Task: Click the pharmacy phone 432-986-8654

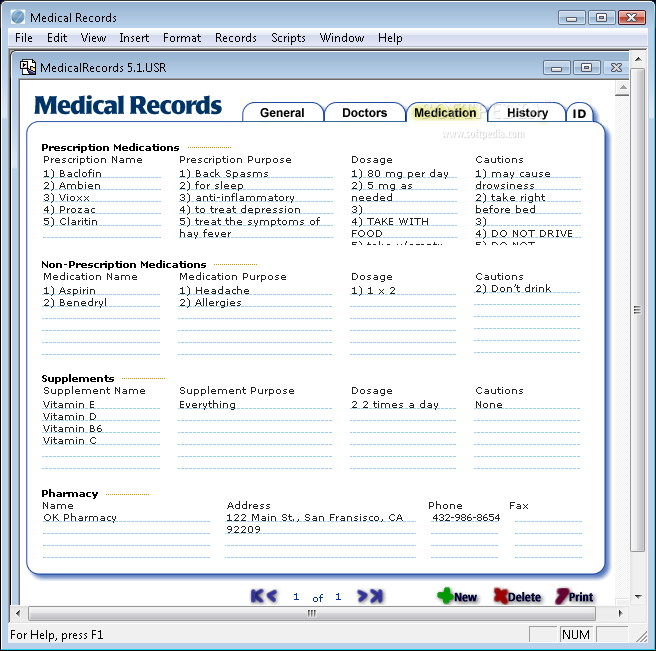Action: 465,518
